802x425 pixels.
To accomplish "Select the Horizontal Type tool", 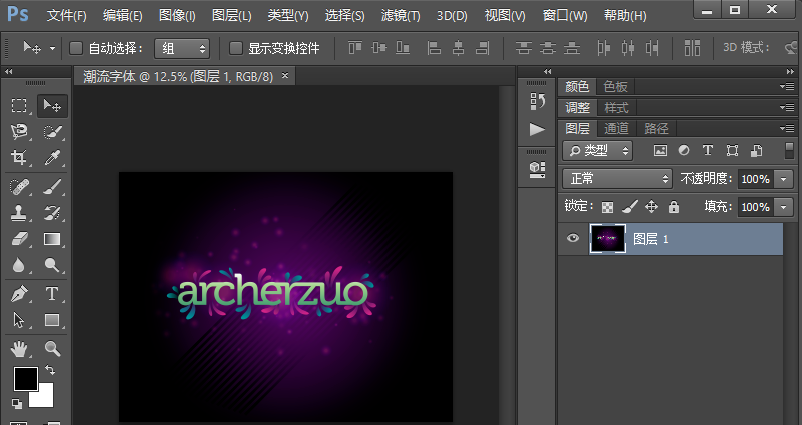I will pyautogui.click(x=52, y=294).
